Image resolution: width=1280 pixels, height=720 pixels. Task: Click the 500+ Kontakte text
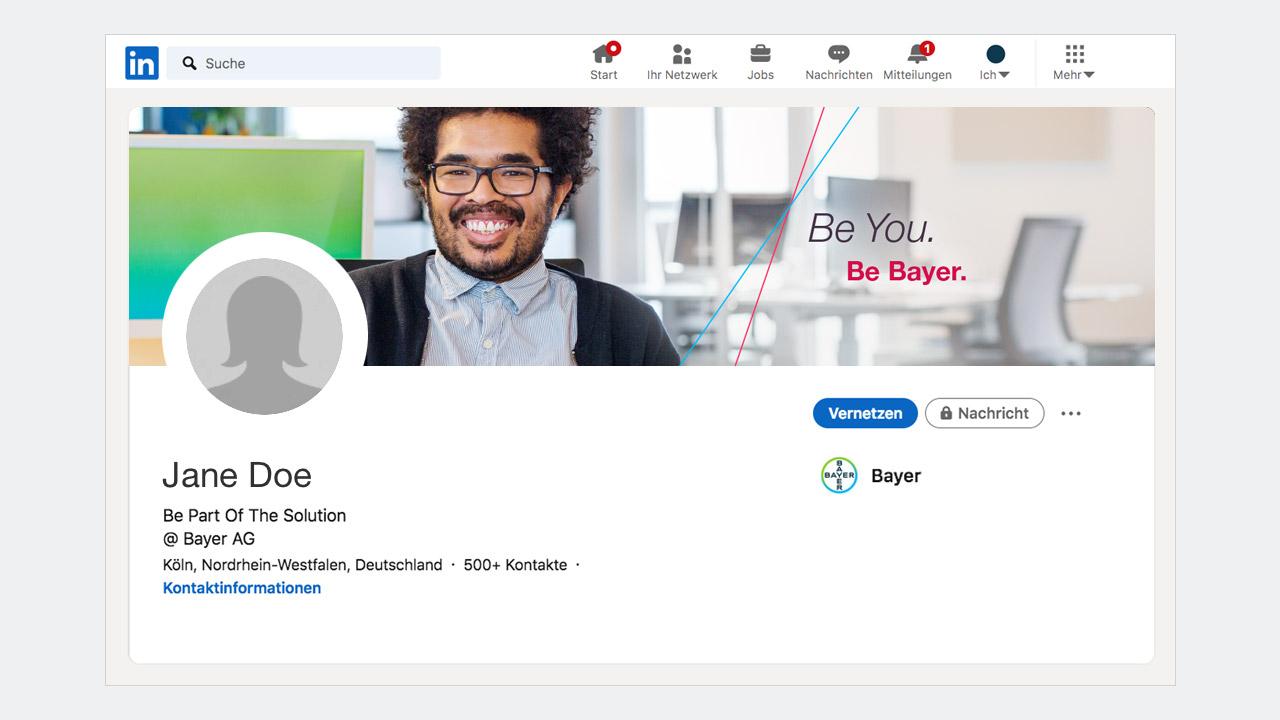515,565
